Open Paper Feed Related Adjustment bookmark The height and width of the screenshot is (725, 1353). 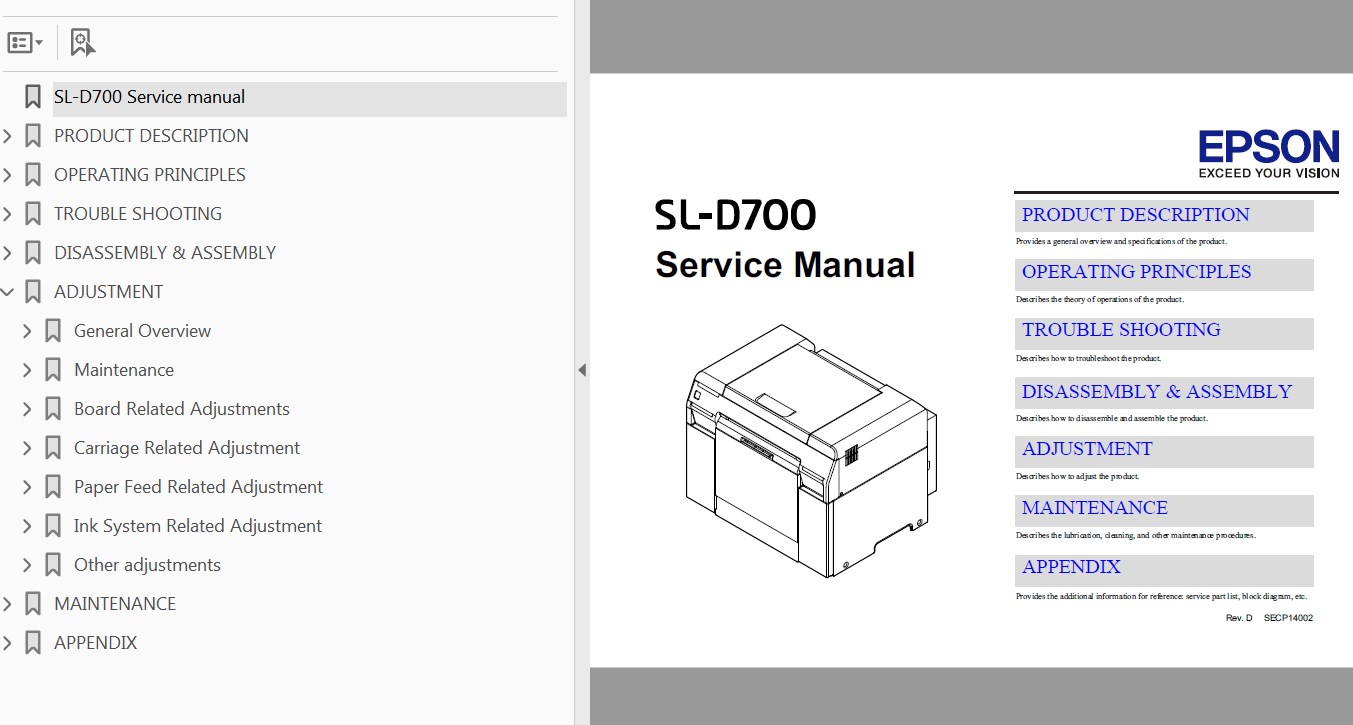[x=199, y=487]
